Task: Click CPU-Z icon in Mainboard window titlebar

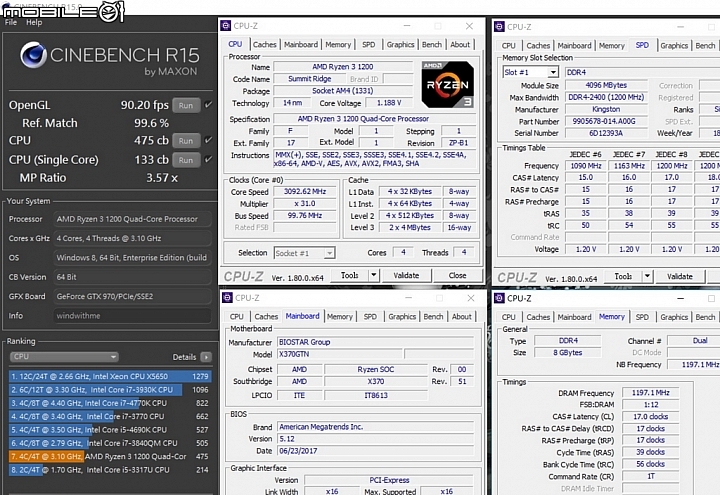Action: pos(227,298)
